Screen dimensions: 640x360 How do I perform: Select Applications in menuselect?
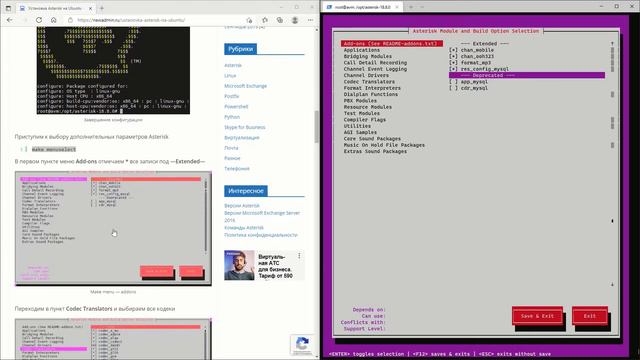pyautogui.click(x=362, y=50)
